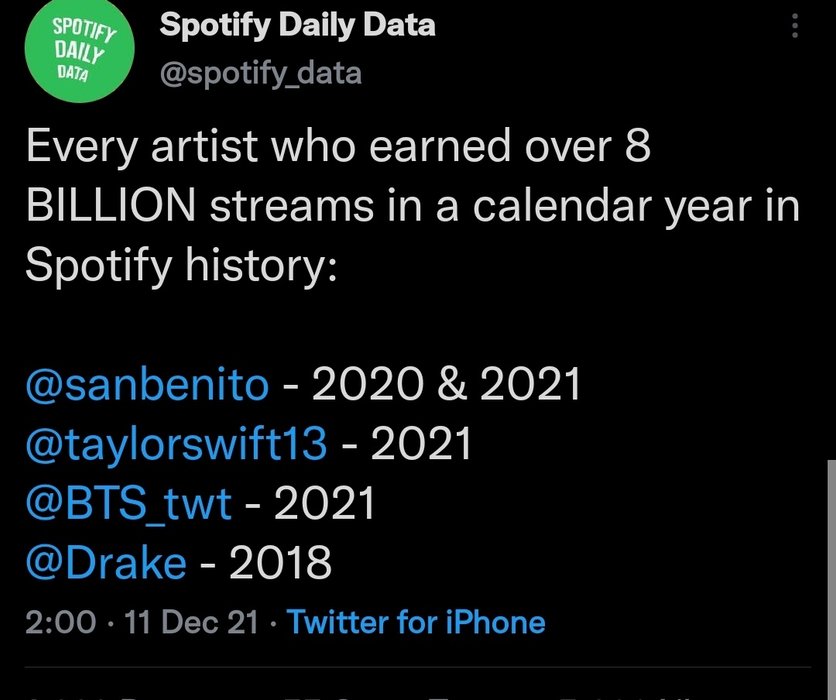Click the vertical scrollbar on right edge
The width and height of the screenshot is (836, 700).
click(x=832, y=580)
